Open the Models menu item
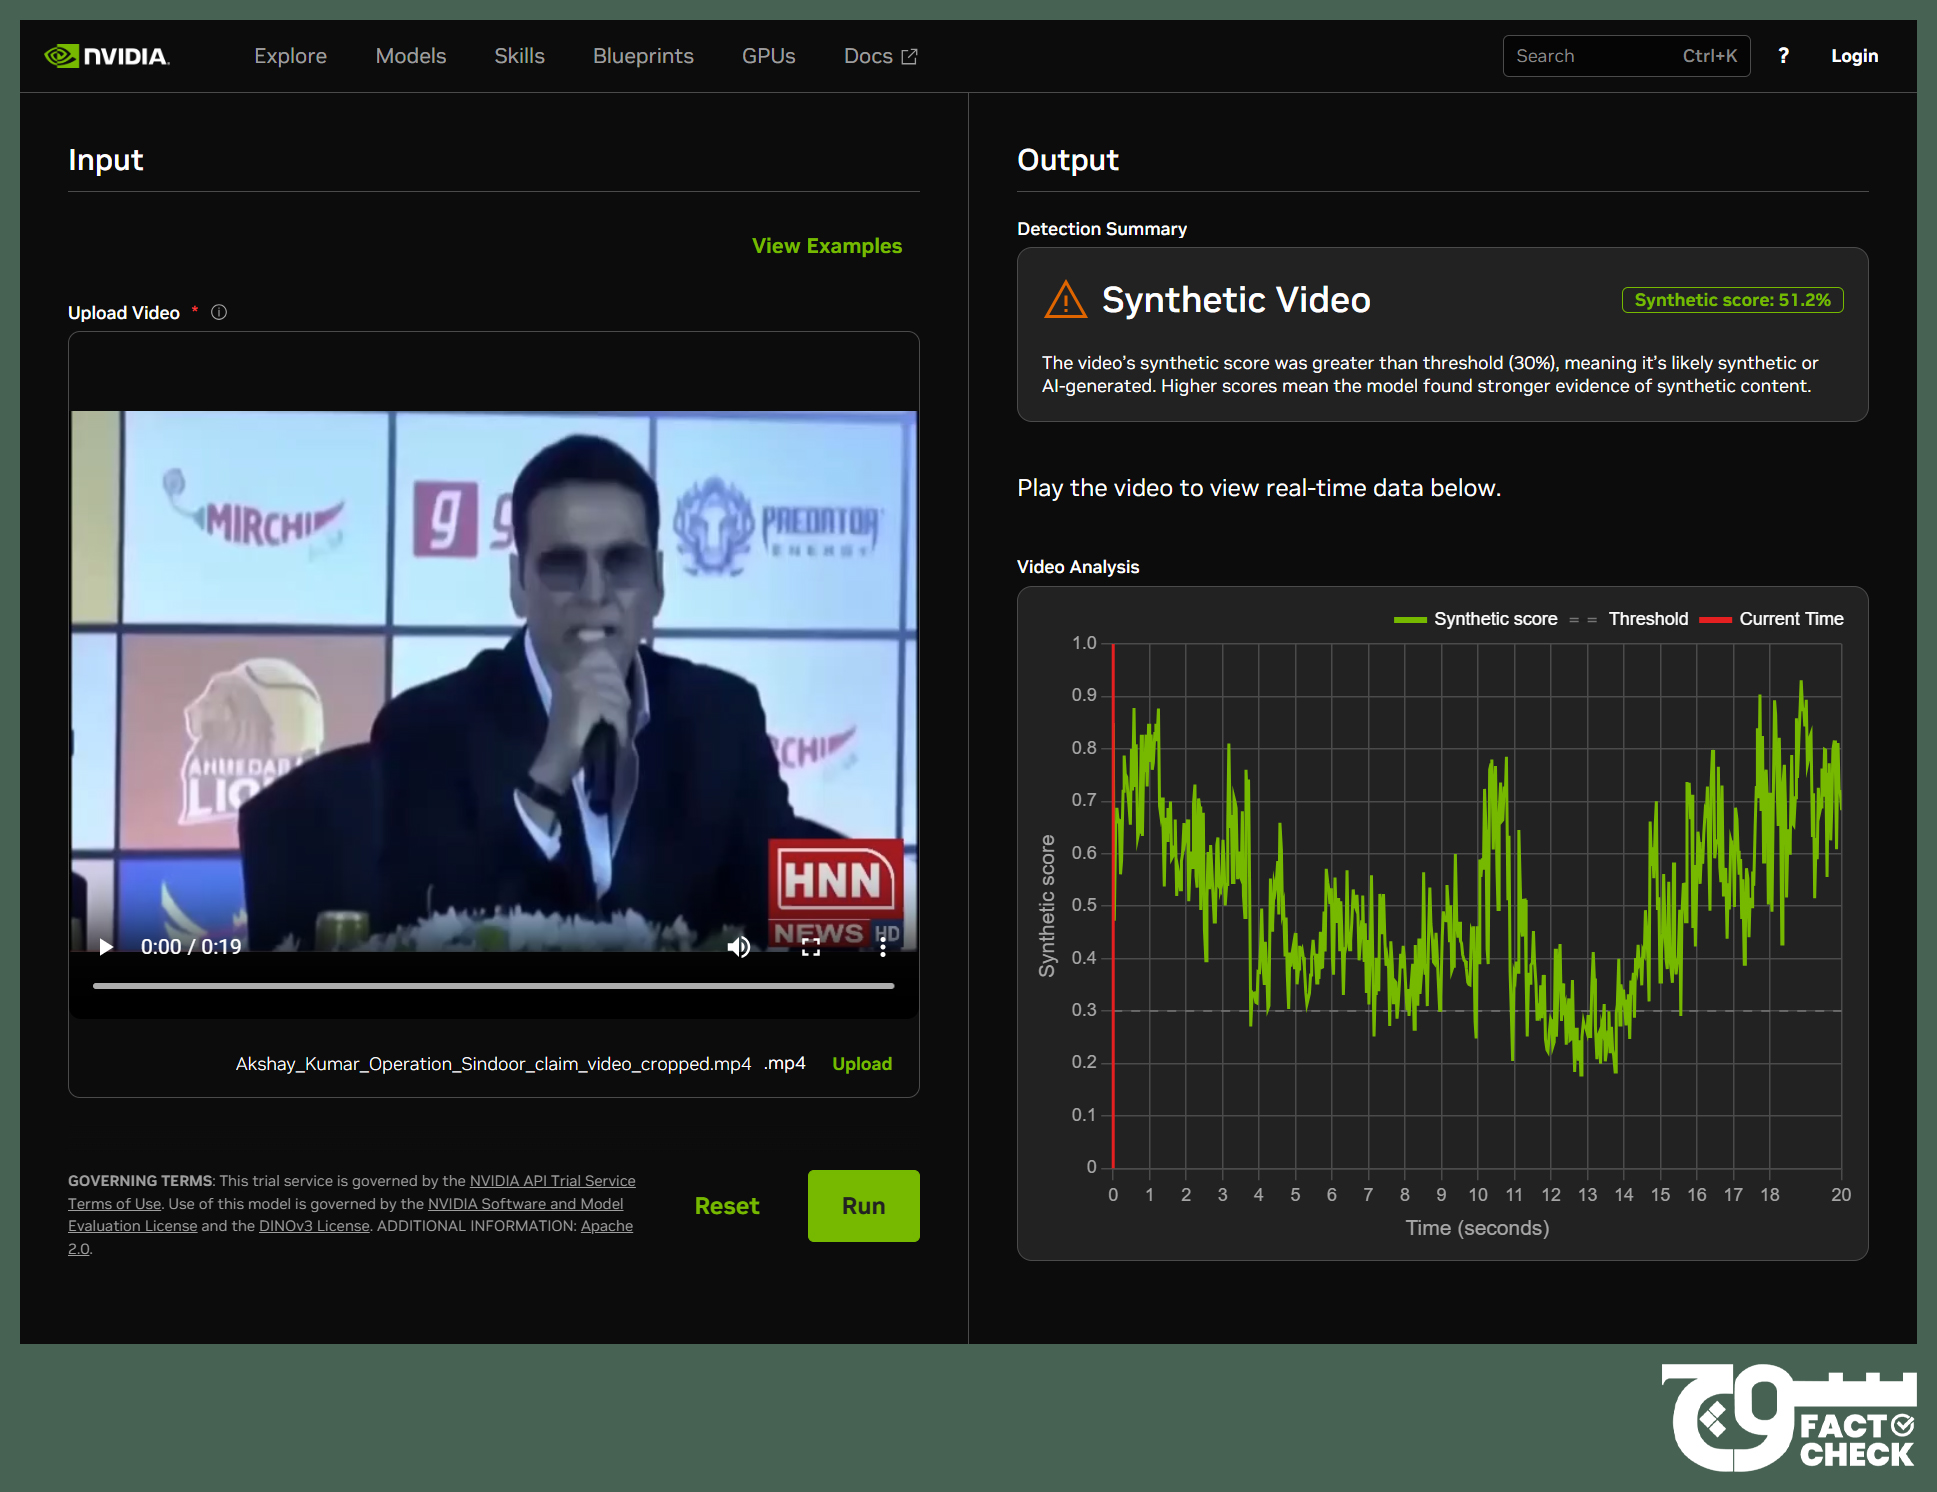 coord(411,56)
